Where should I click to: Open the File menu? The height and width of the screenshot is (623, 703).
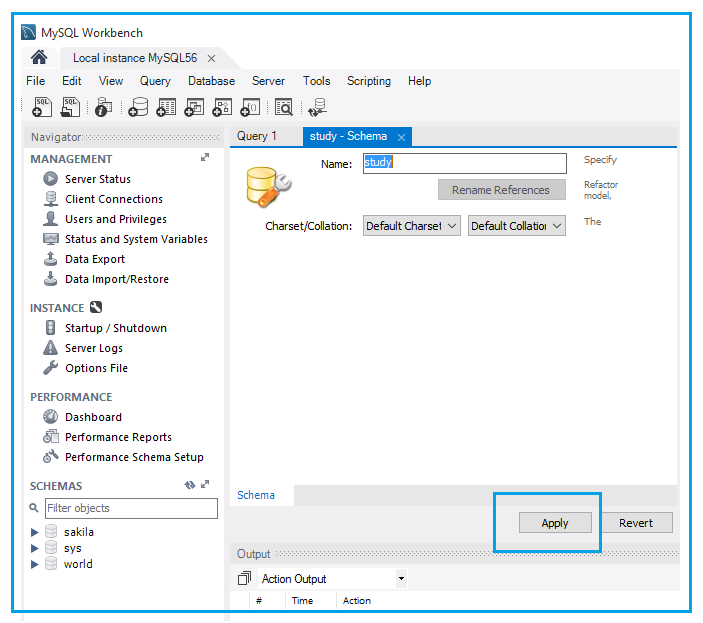pyautogui.click(x=35, y=81)
